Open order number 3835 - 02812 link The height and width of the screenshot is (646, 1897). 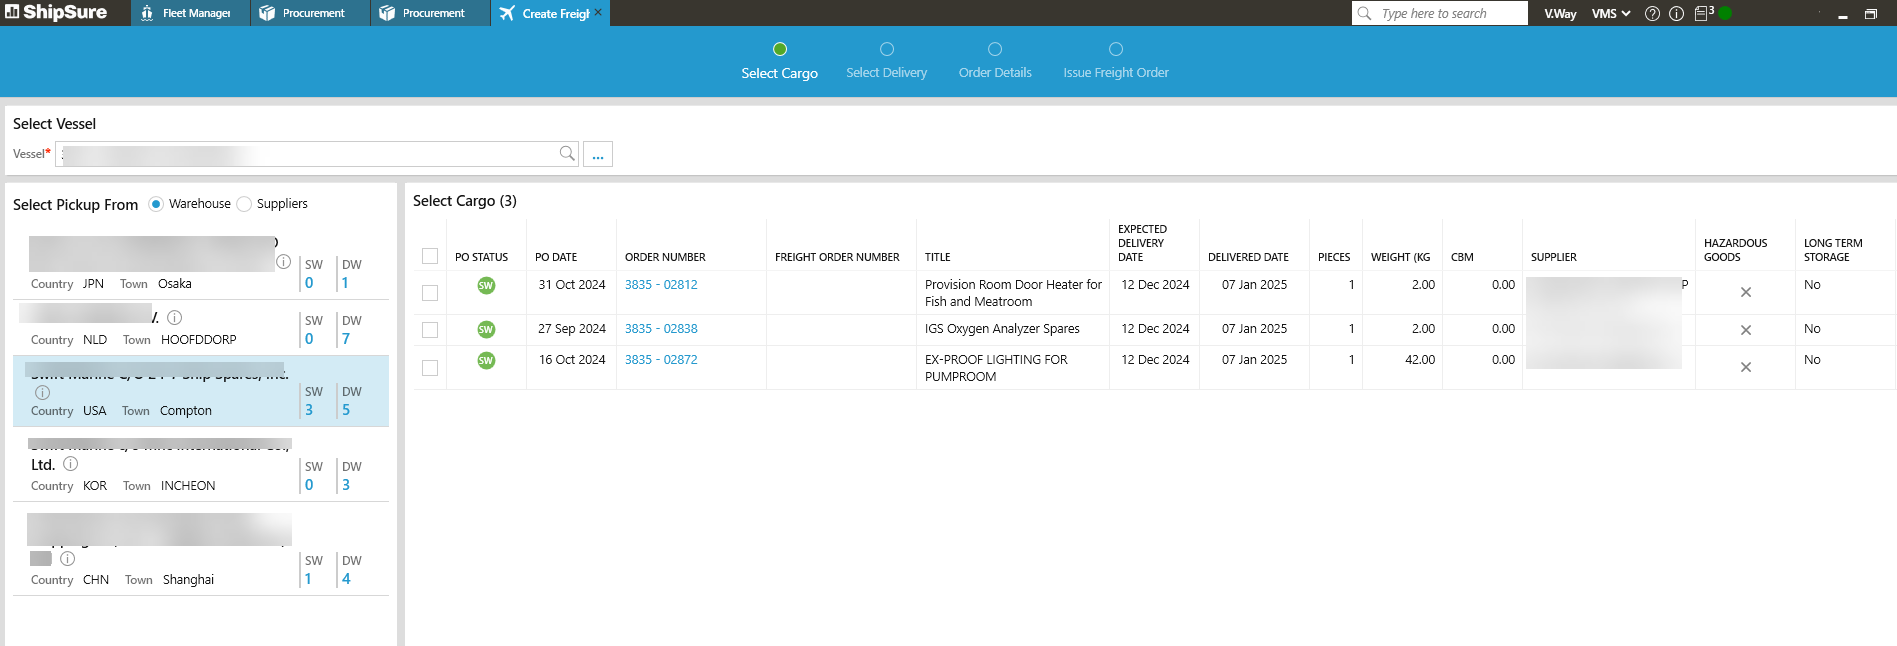[x=661, y=285]
